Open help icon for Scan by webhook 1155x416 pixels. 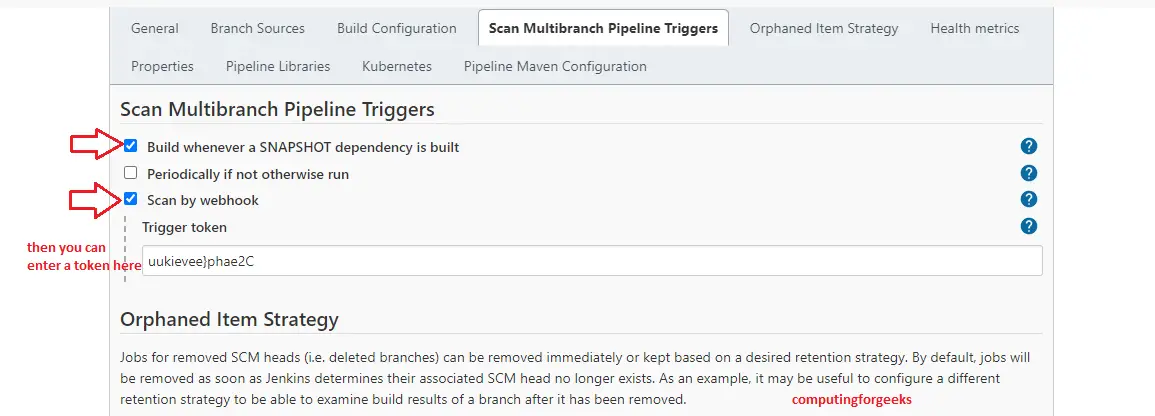pos(1029,199)
